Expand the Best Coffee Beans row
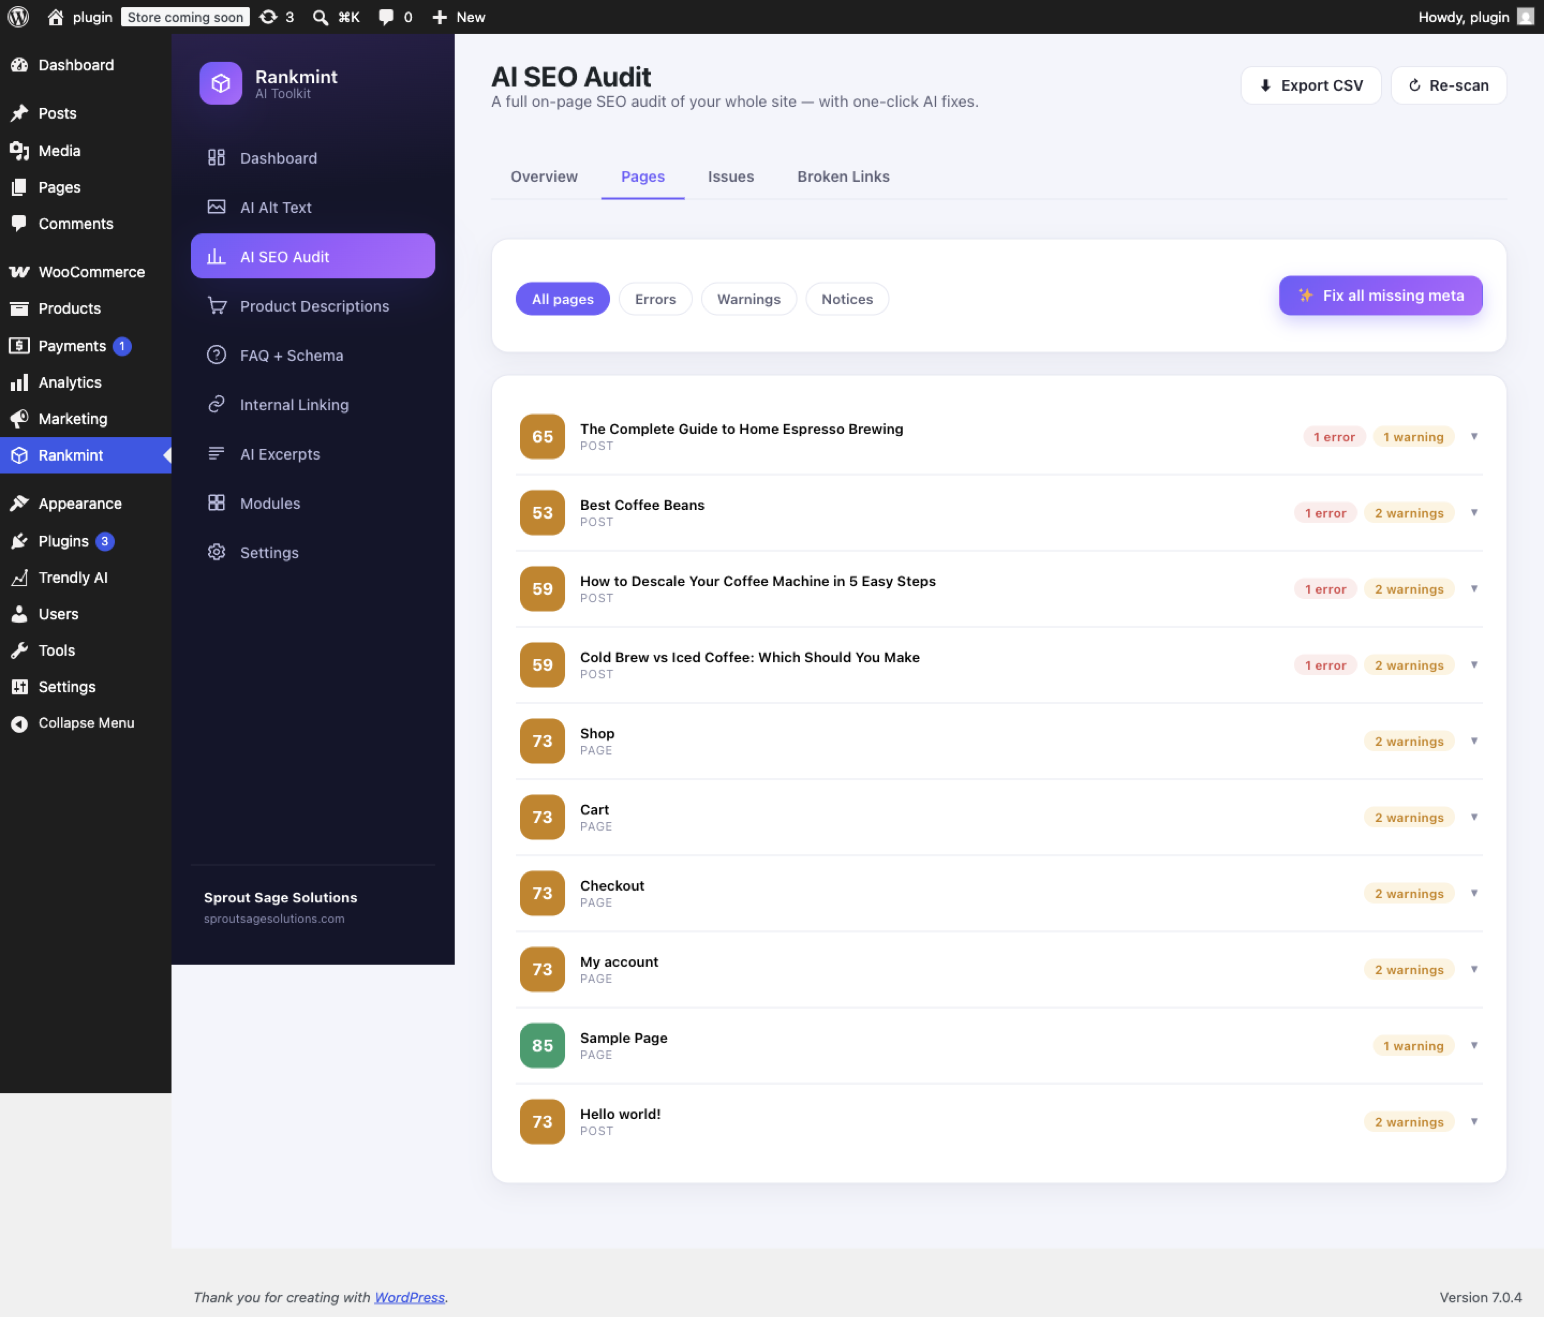1544x1317 pixels. tap(1474, 513)
